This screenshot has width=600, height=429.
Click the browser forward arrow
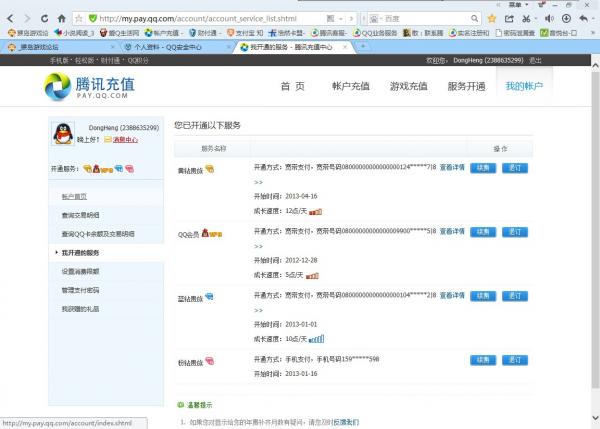point(27,18)
